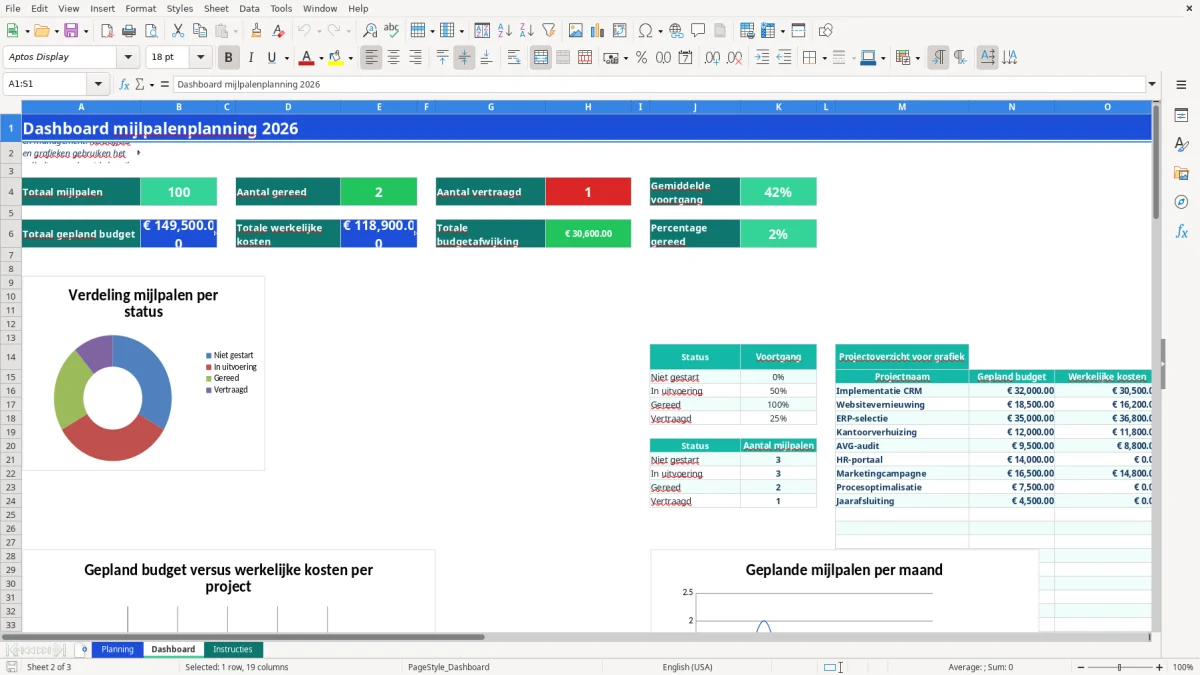Select row header 14
Image resolution: width=1200 pixels, height=675 pixels.
coord(11,357)
